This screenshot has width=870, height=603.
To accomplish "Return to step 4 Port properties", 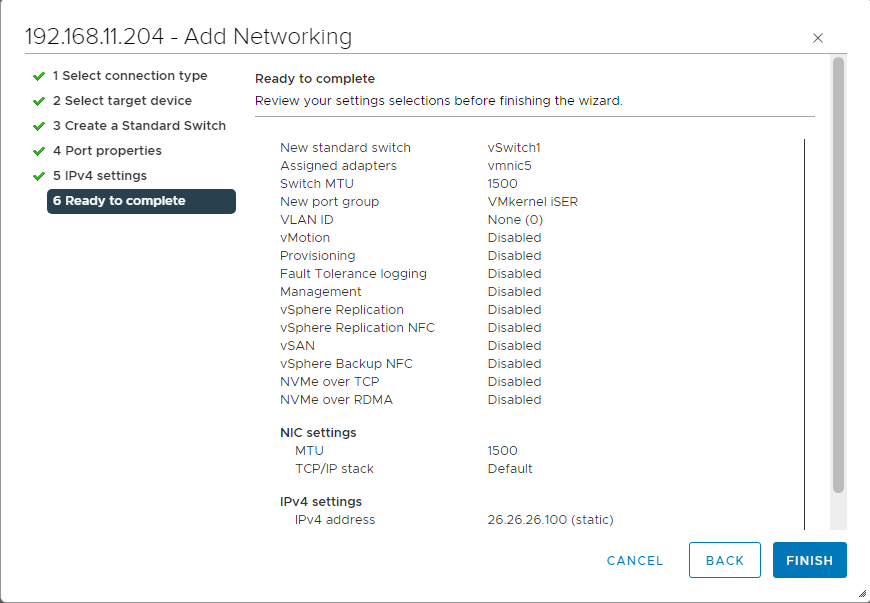I will pyautogui.click(x=107, y=151).
